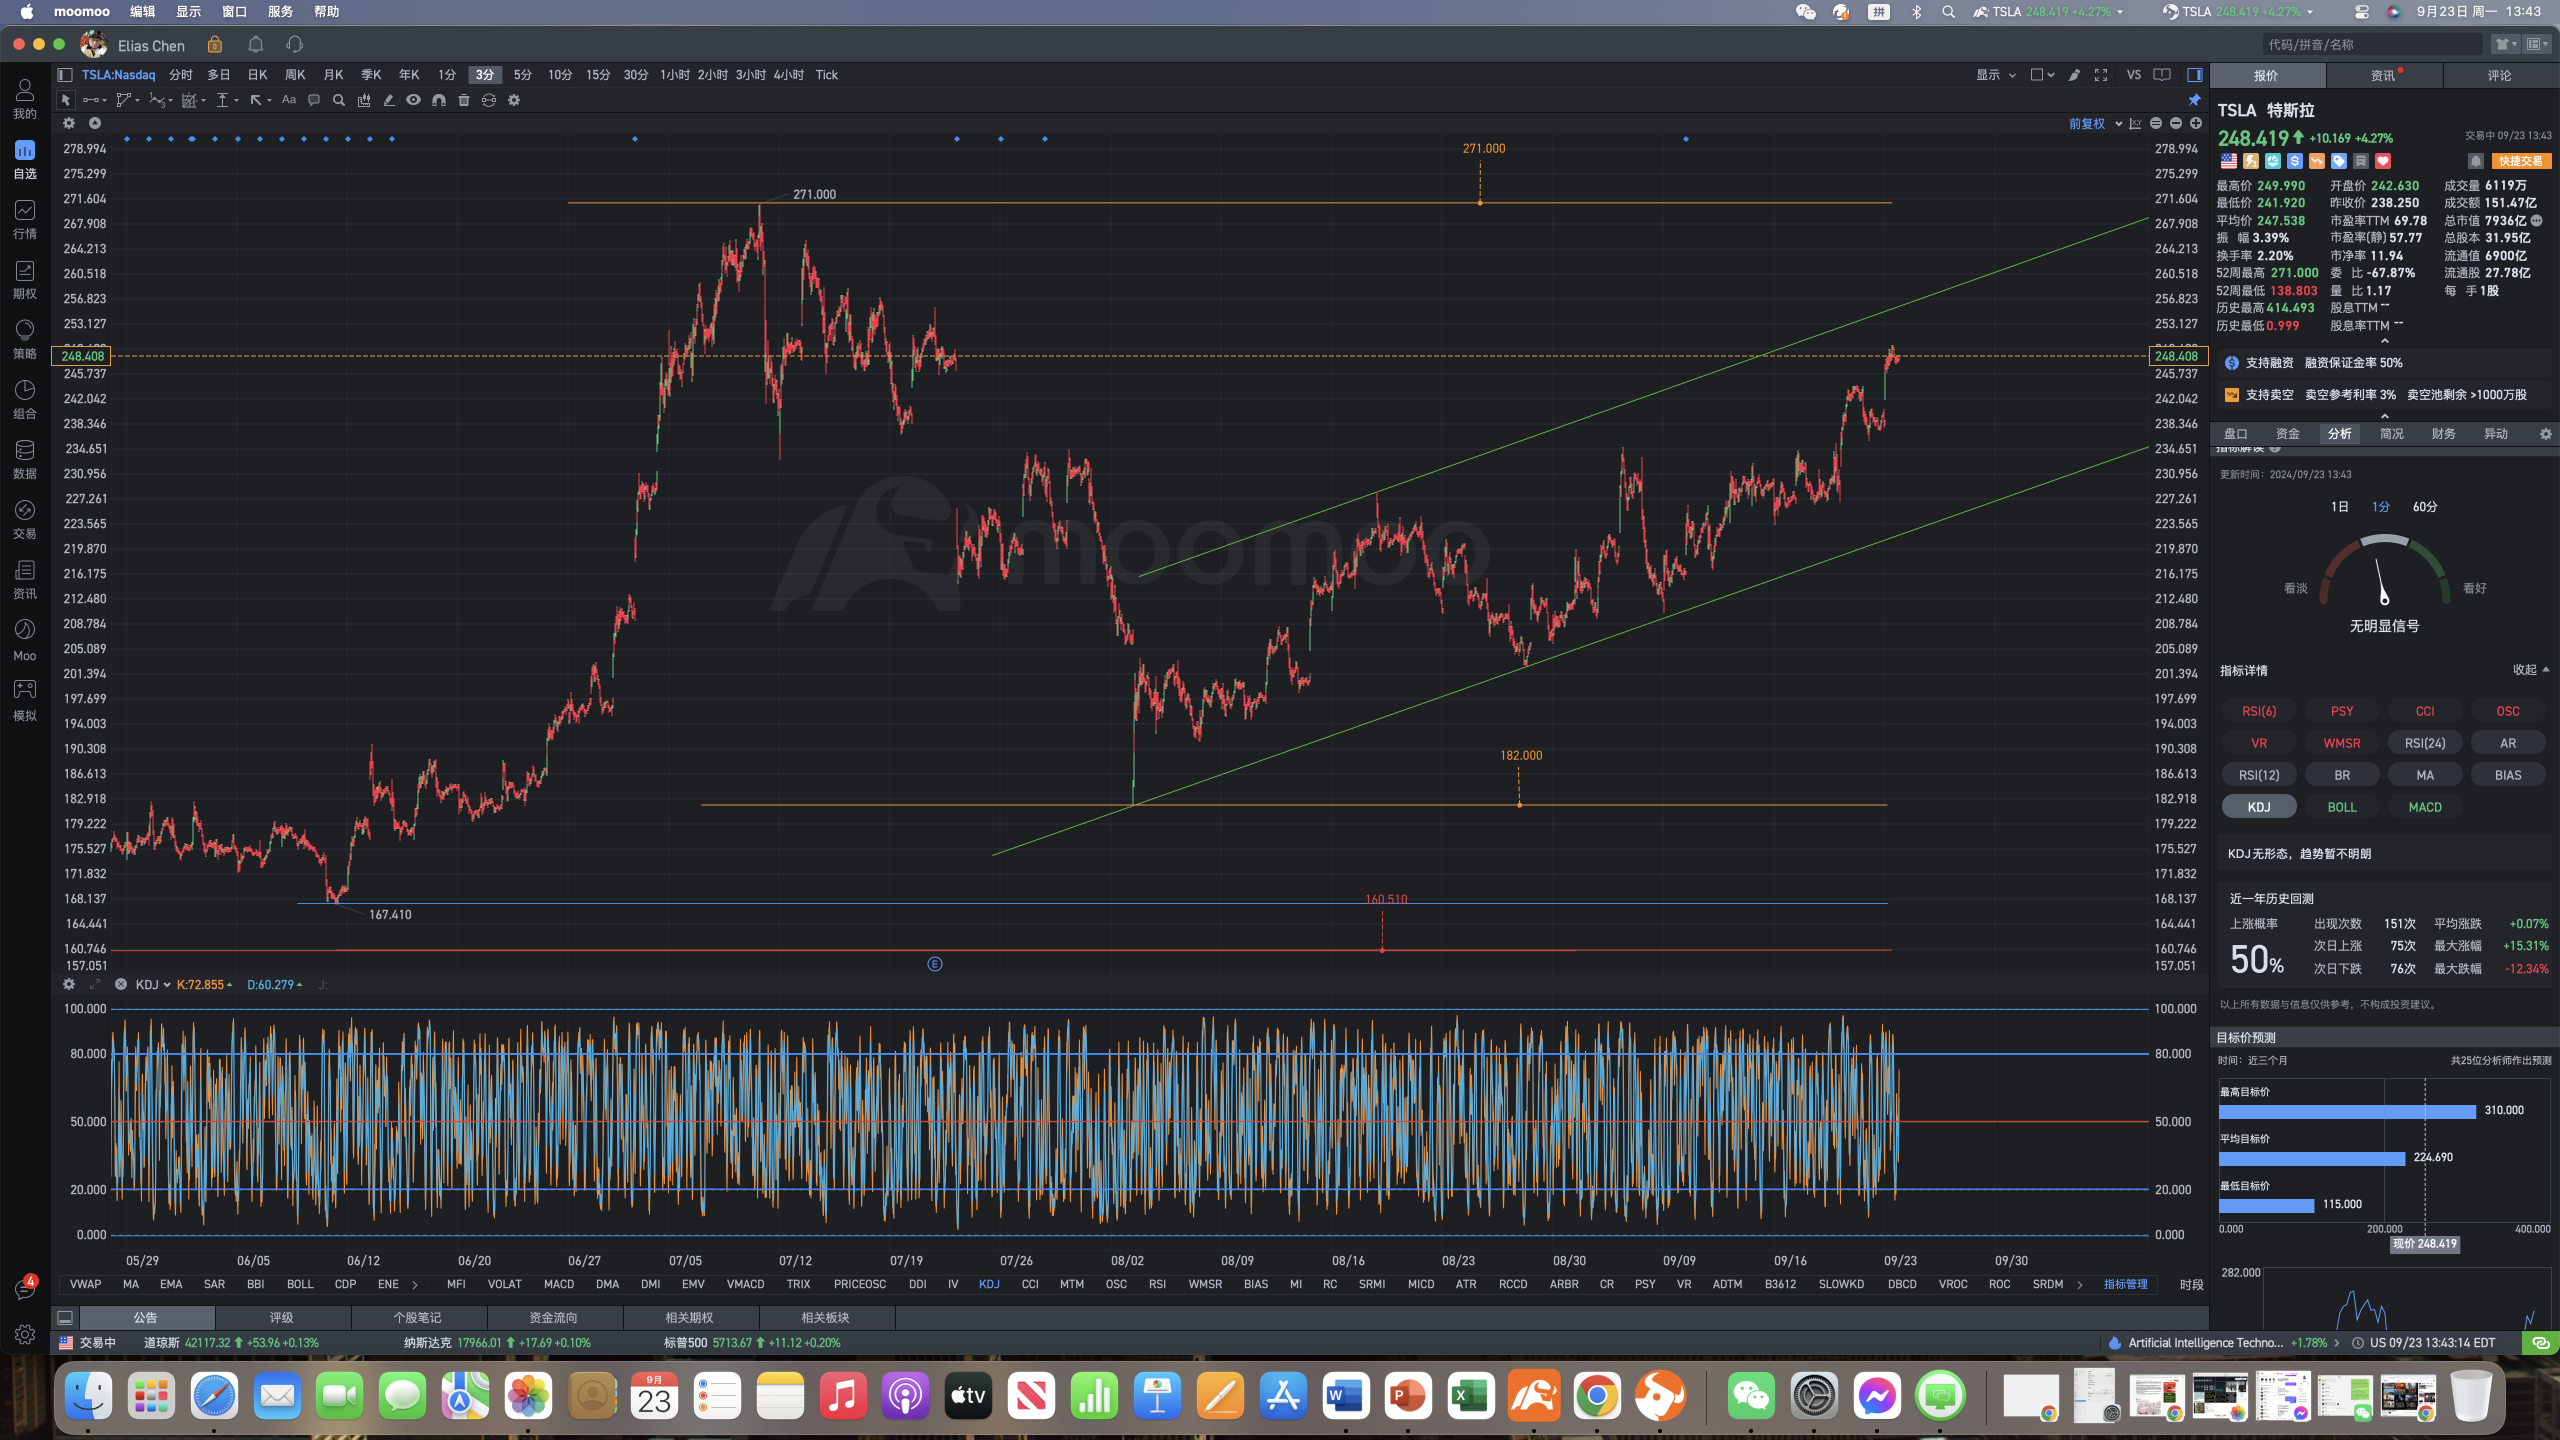Open the 资金流向 bottom tab
2560x1440 pixels.
pyautogui.click(x=554, y=1318)
